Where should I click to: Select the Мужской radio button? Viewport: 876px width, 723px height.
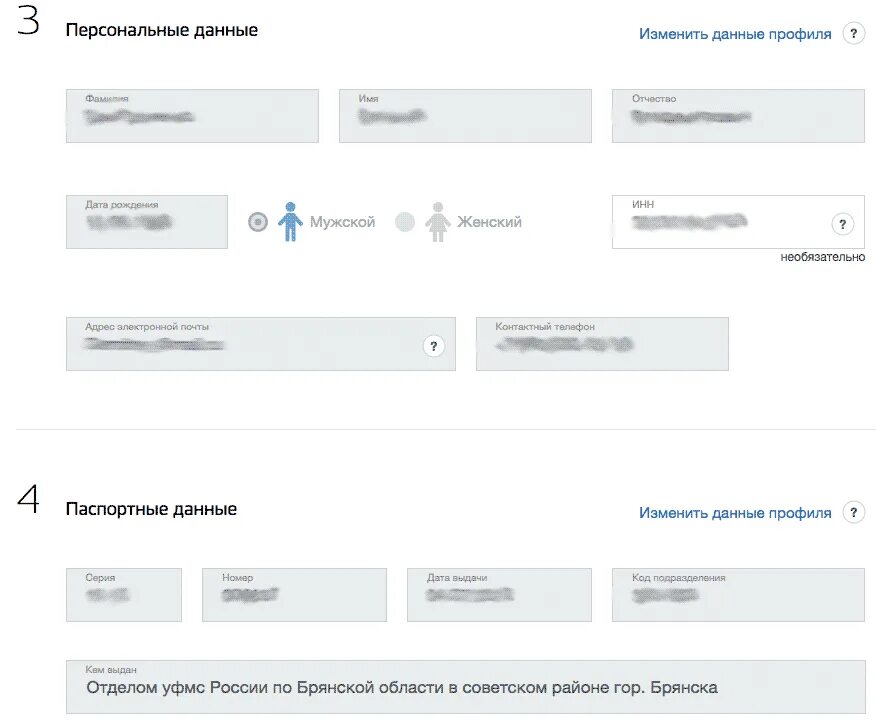pos(258,222)
